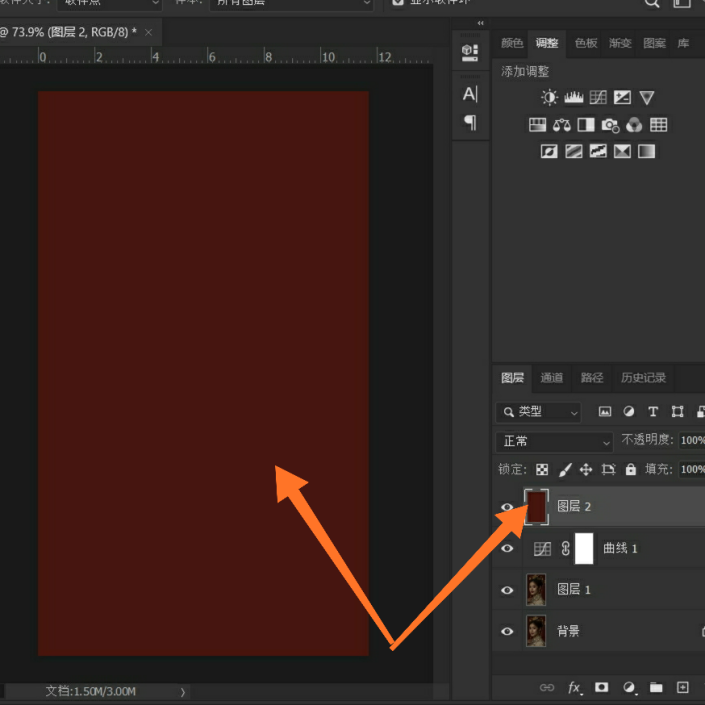Switch to the 图案 tab

654,43
